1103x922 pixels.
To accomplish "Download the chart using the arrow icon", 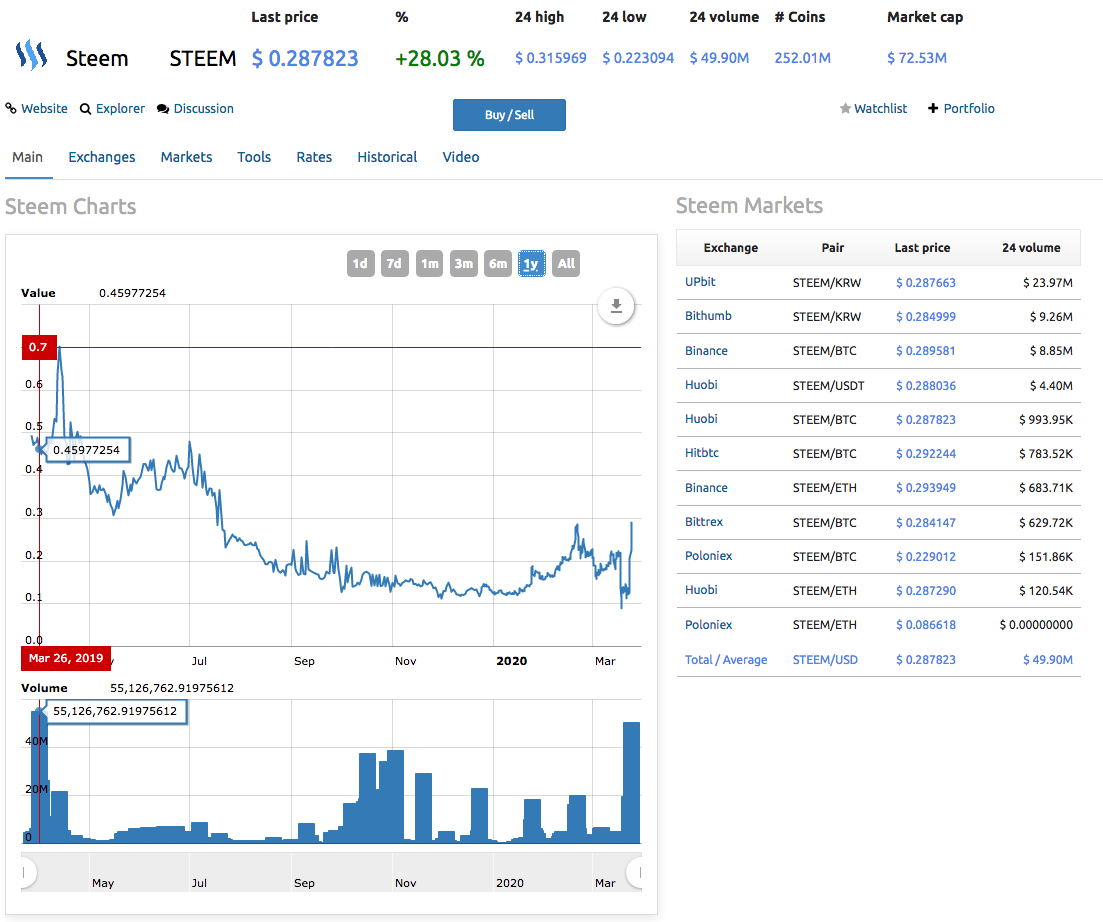I will point(616,306).
